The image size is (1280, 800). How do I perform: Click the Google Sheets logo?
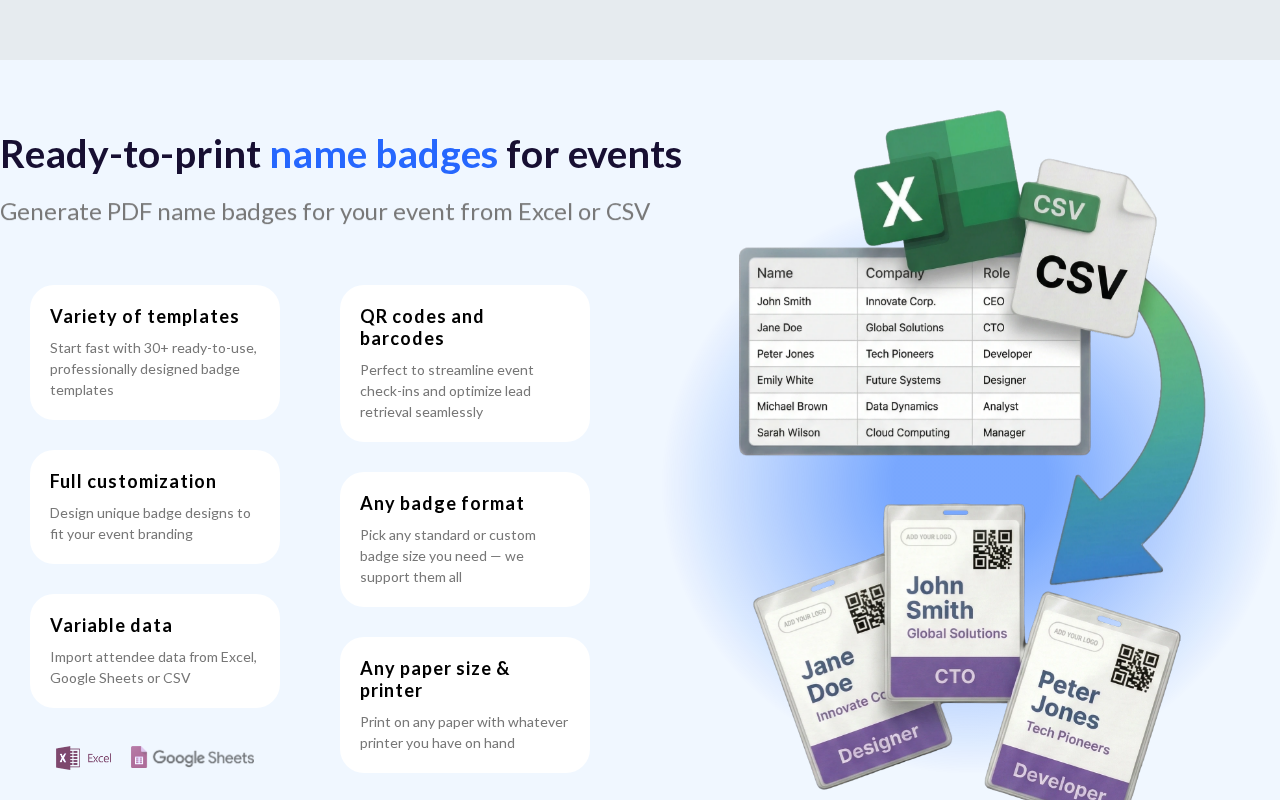(x=192, y=758)
